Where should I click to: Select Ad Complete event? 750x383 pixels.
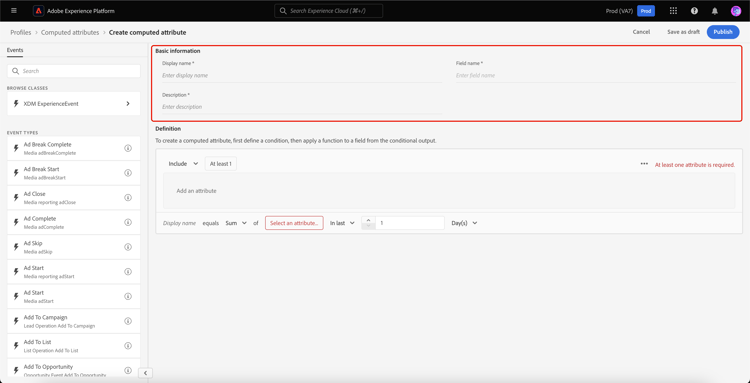pos(74,222)
